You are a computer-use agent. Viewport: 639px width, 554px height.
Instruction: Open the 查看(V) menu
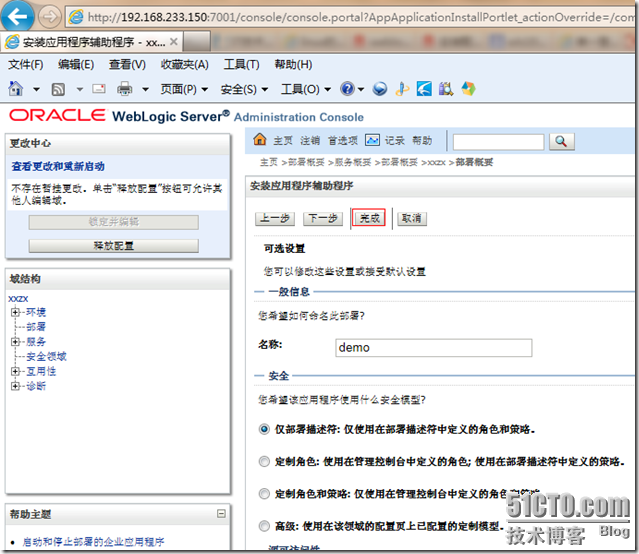point(127,64)
